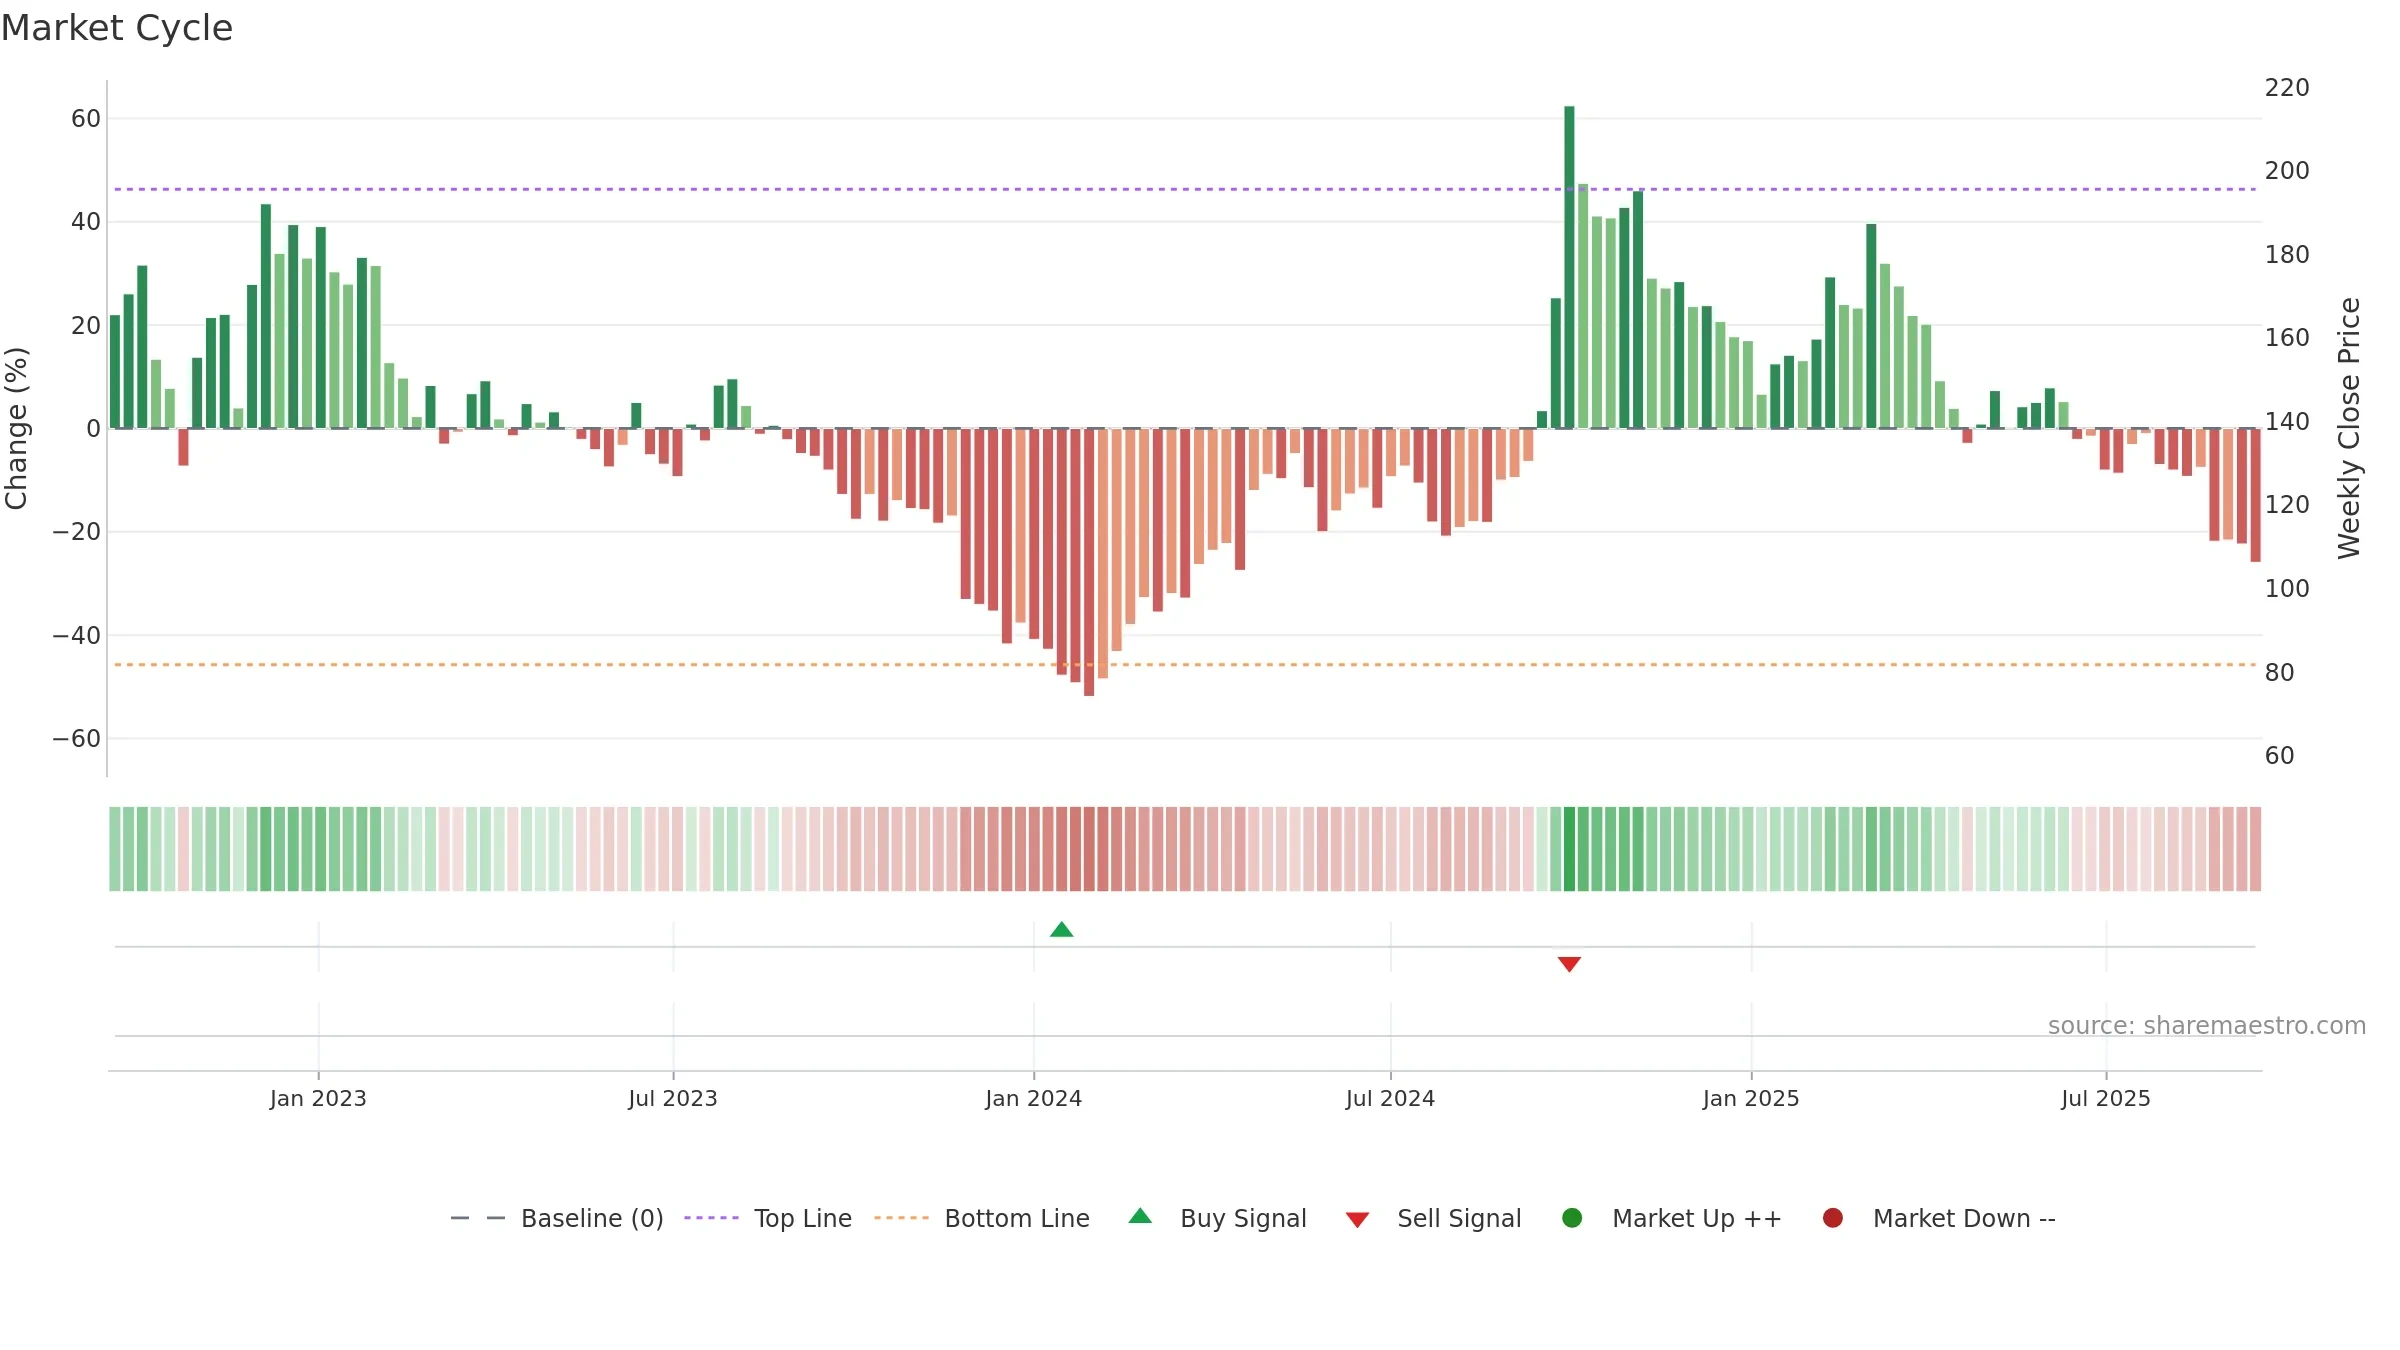Toggle the Market Up ++ legend entry
2400x1350 pixels.
coord(1672,1218)
